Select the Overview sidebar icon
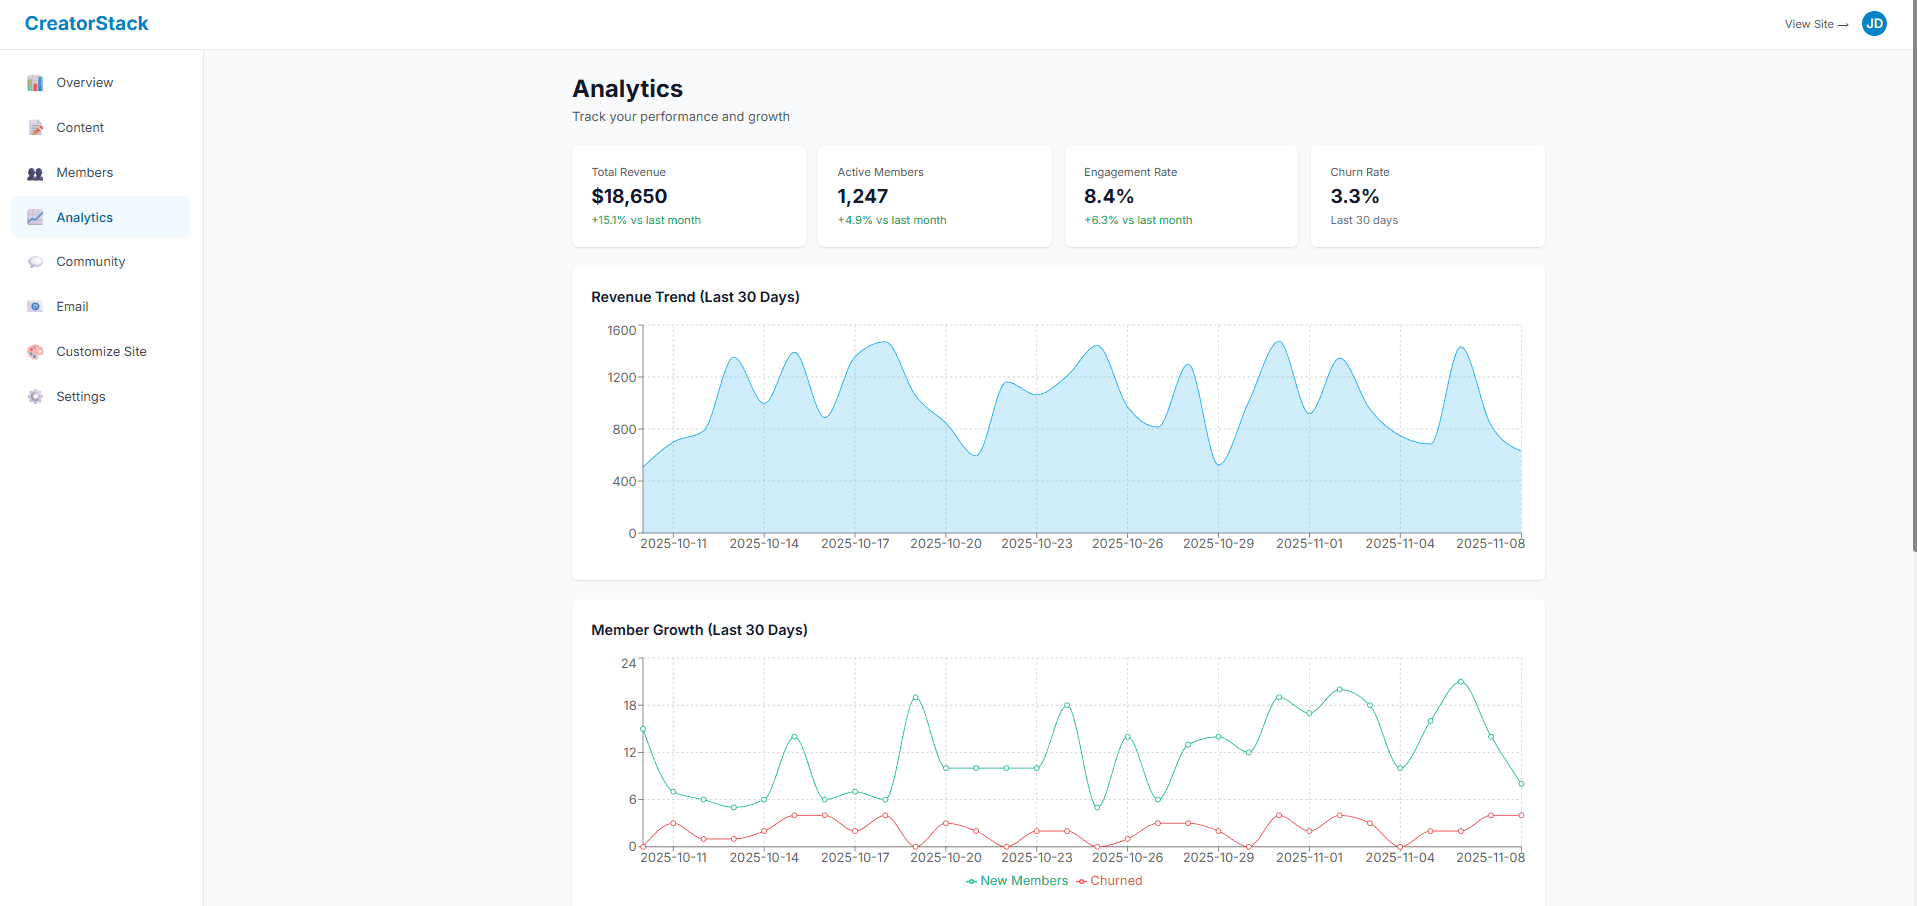1917x906 pixels. coord(35,82)
